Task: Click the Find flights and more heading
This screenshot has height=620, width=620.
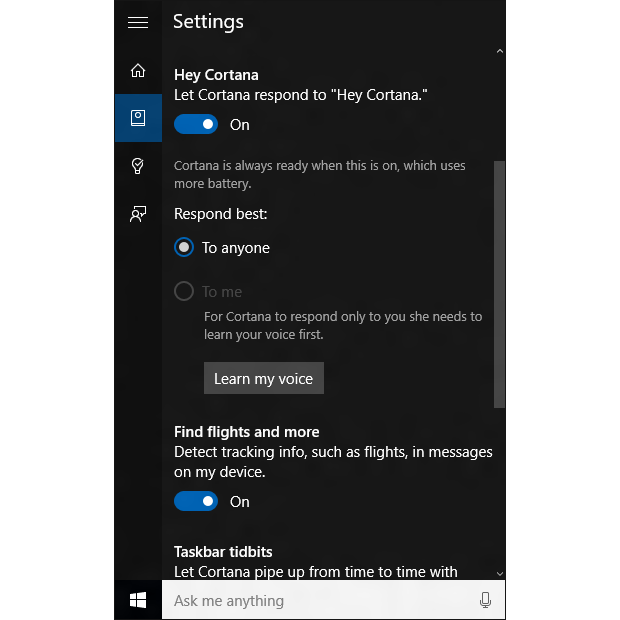Action: (x=247, y=432)
